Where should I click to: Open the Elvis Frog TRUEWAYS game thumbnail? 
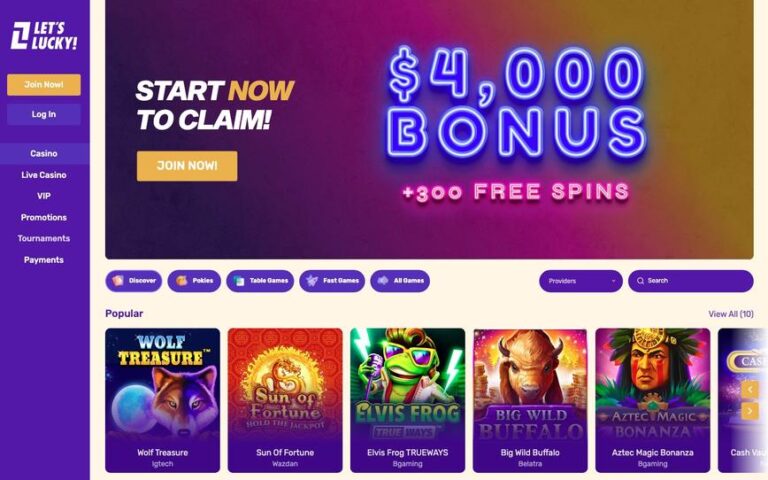coord(408,400)
